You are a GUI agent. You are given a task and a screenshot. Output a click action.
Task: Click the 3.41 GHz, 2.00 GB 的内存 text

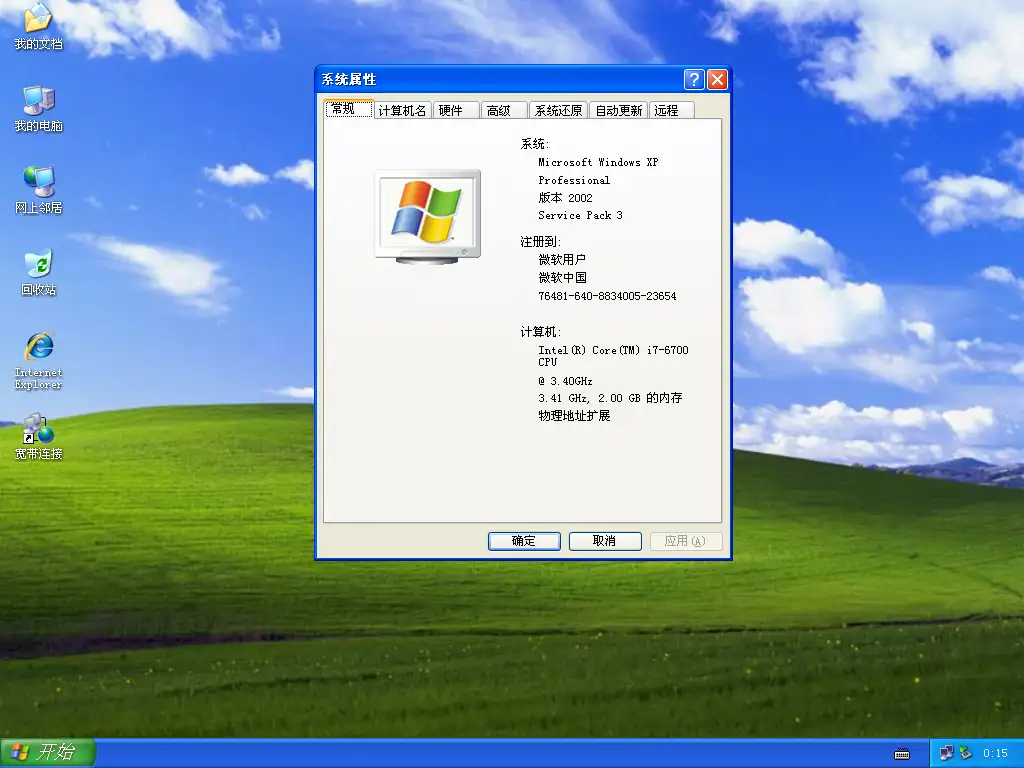[x=610, y=398]
